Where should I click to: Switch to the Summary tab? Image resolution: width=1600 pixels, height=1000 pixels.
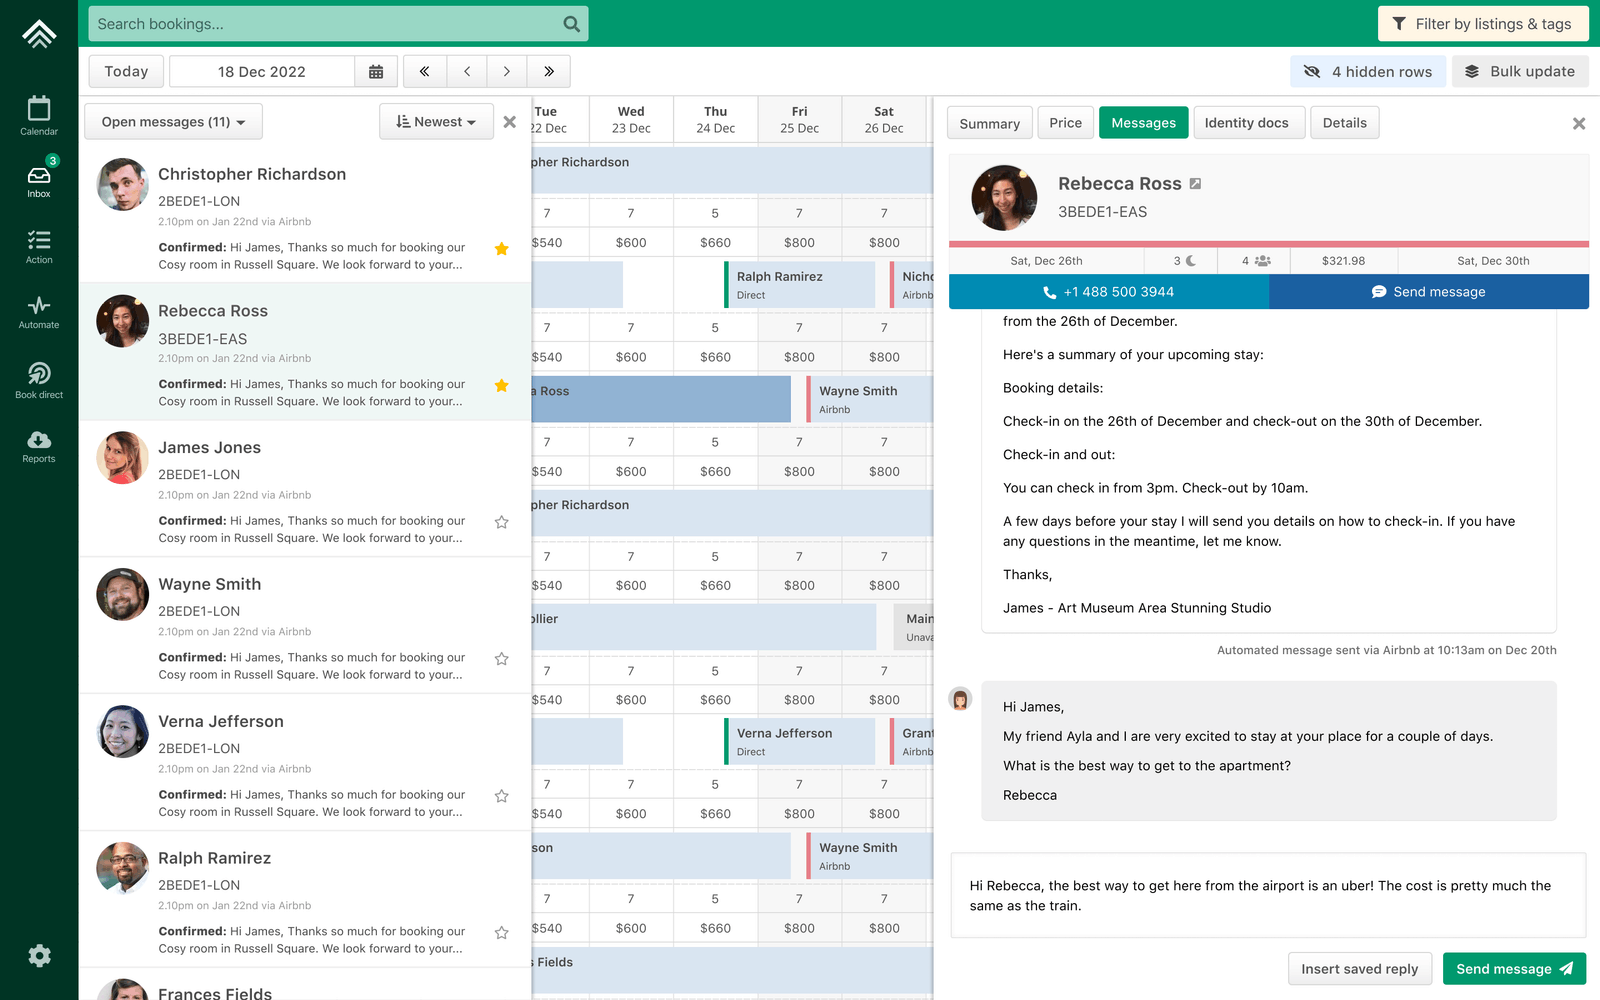click(x=990, y=123)
